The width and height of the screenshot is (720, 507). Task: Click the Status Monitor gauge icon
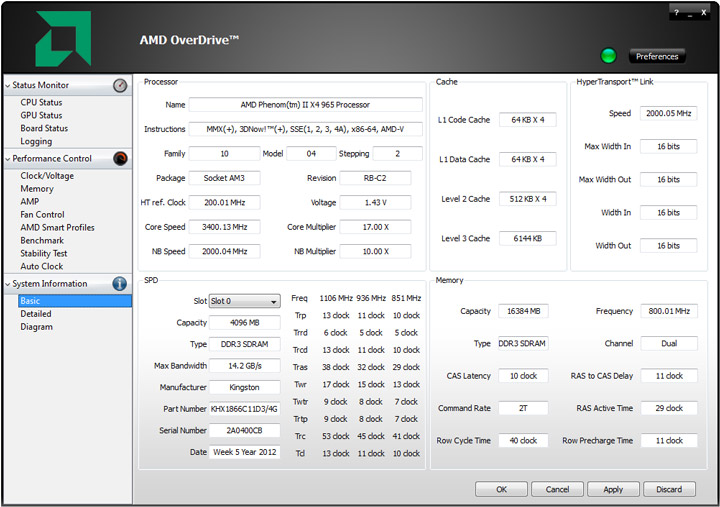pyautogui.click(x=120, y=86)
